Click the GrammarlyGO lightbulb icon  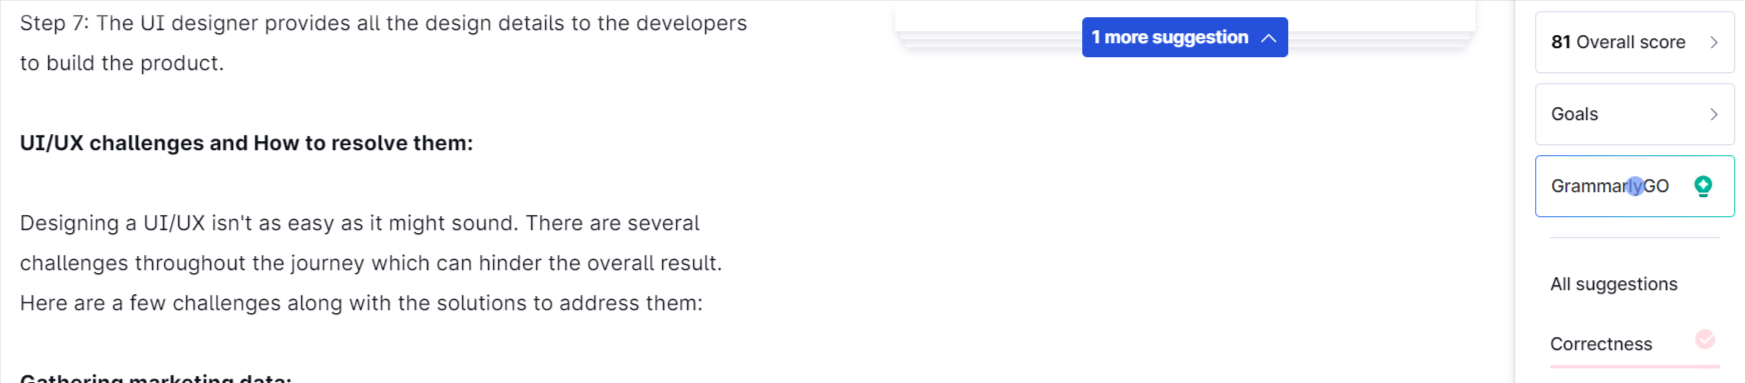pos(1703,186)
